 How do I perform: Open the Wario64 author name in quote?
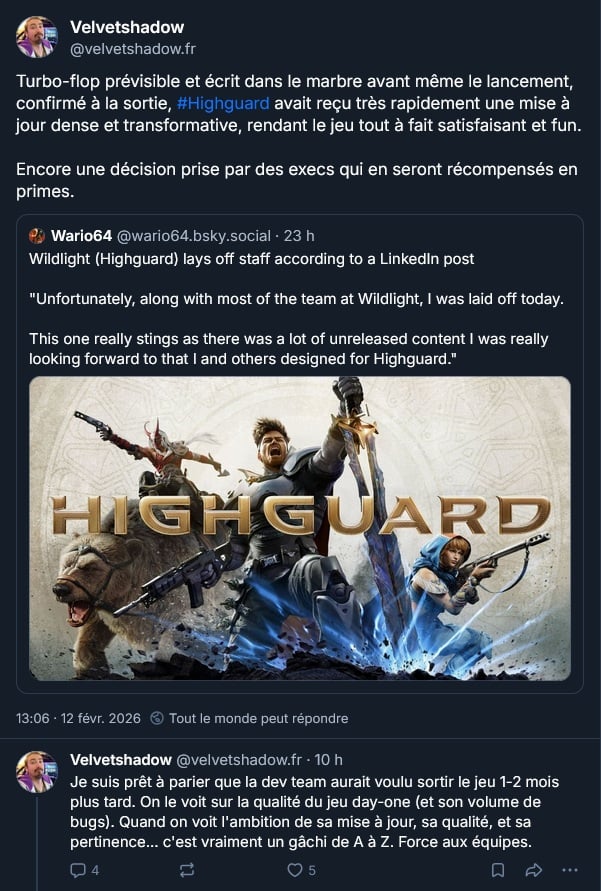(x=81, y=236)
